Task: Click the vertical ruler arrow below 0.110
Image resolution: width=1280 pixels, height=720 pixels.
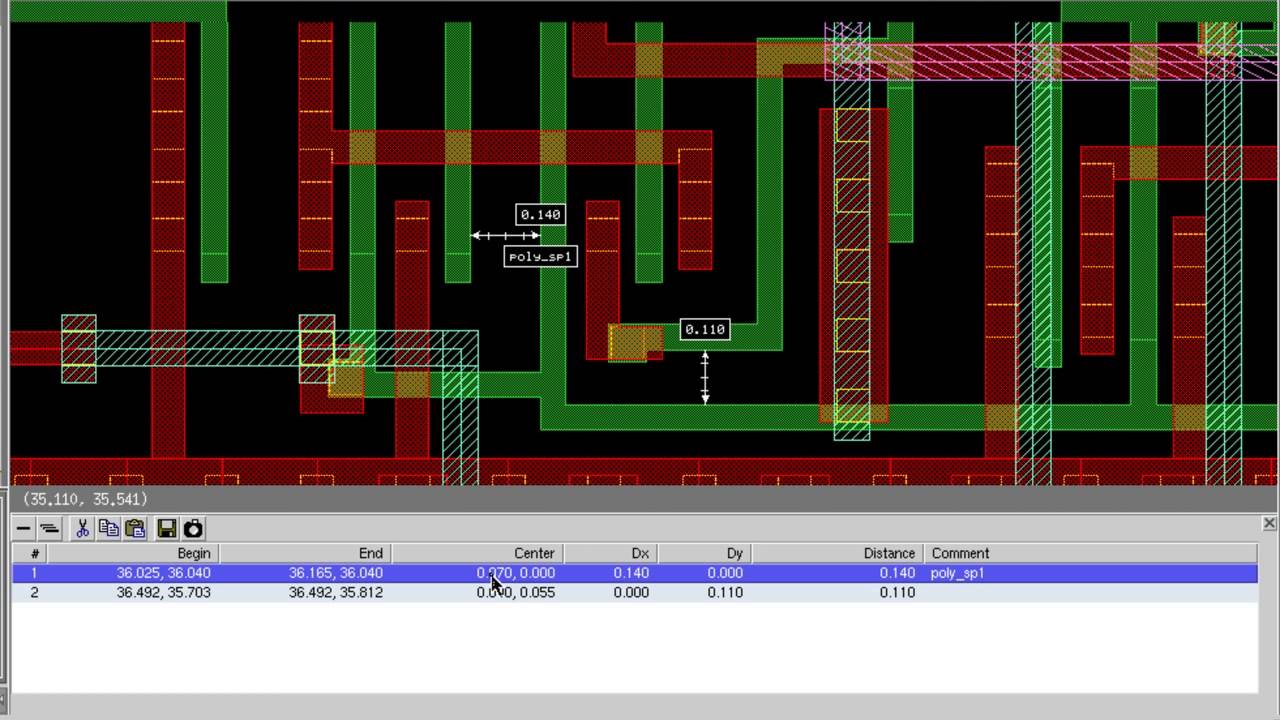Action: [705, 377]
